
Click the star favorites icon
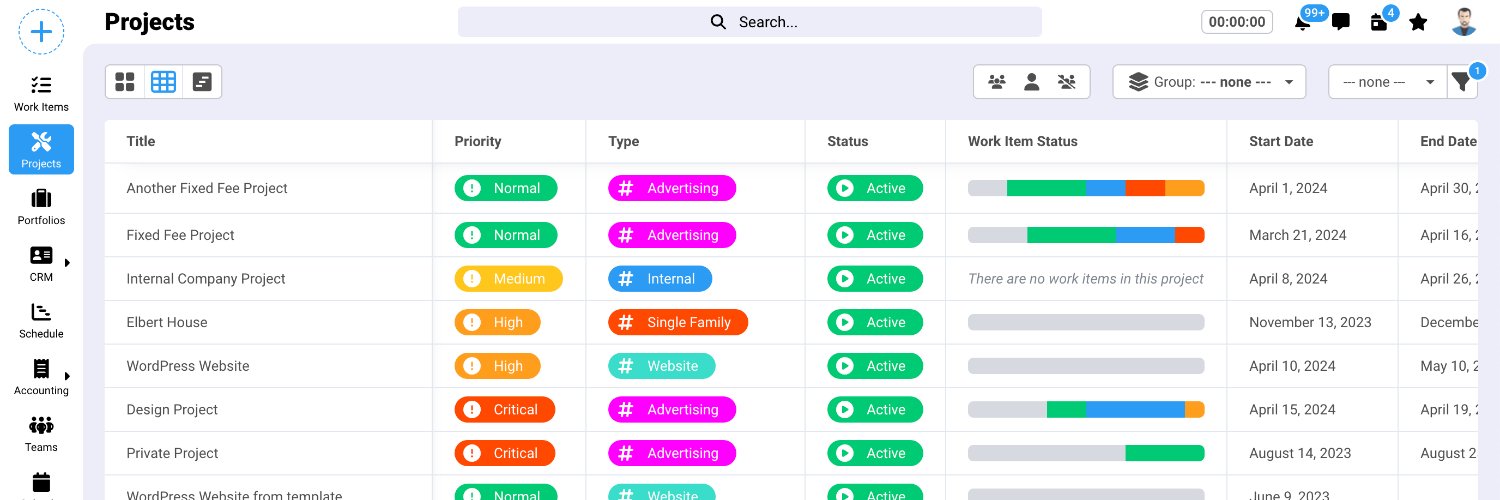1418,22
